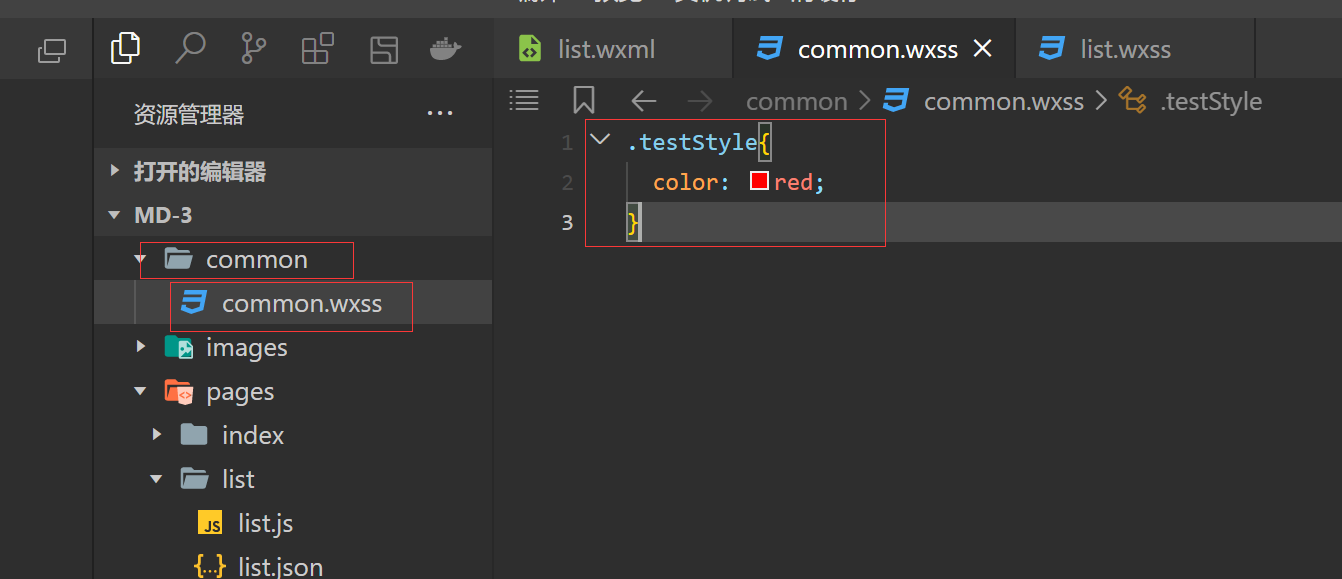Open the explorer more actions menu
The height and width of the screenshot is (579, 1342).
tap(440, 114)
